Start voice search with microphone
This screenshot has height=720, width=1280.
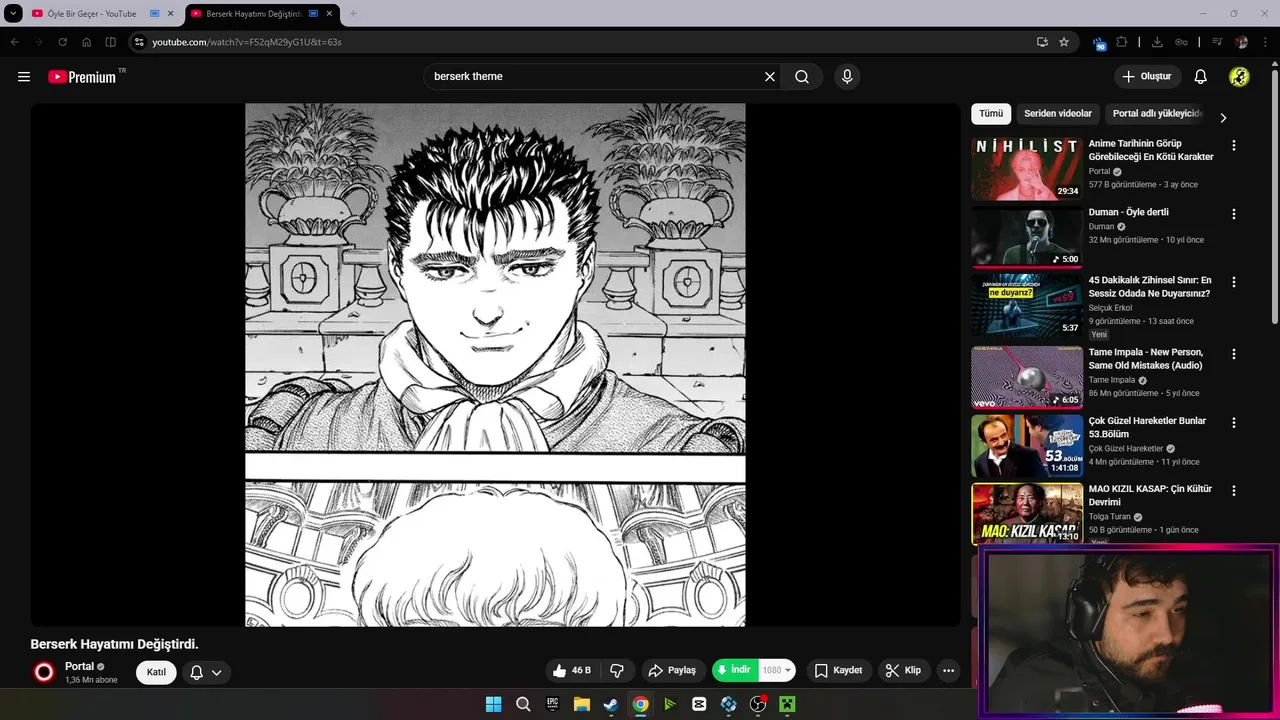click(x=847, y=77)
